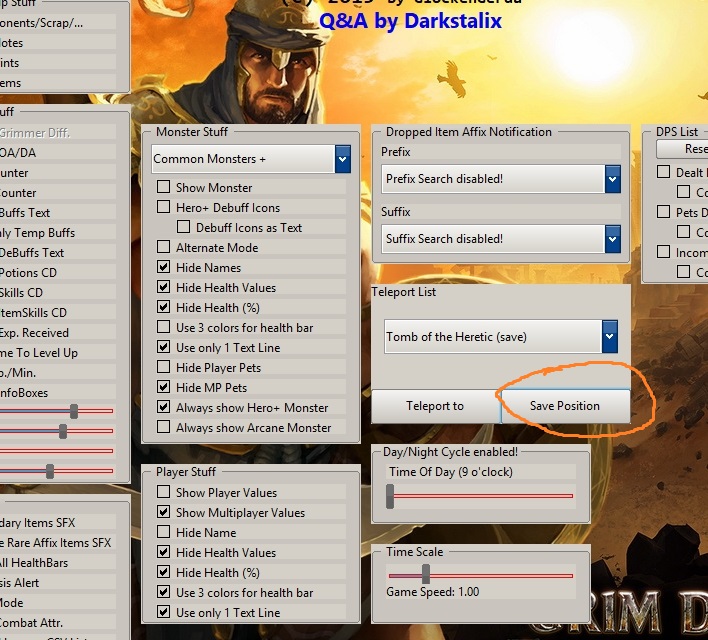Enable Alternate Mode checkbox
Viewport: 708px width, 640px height.
[x=163, y=247]
